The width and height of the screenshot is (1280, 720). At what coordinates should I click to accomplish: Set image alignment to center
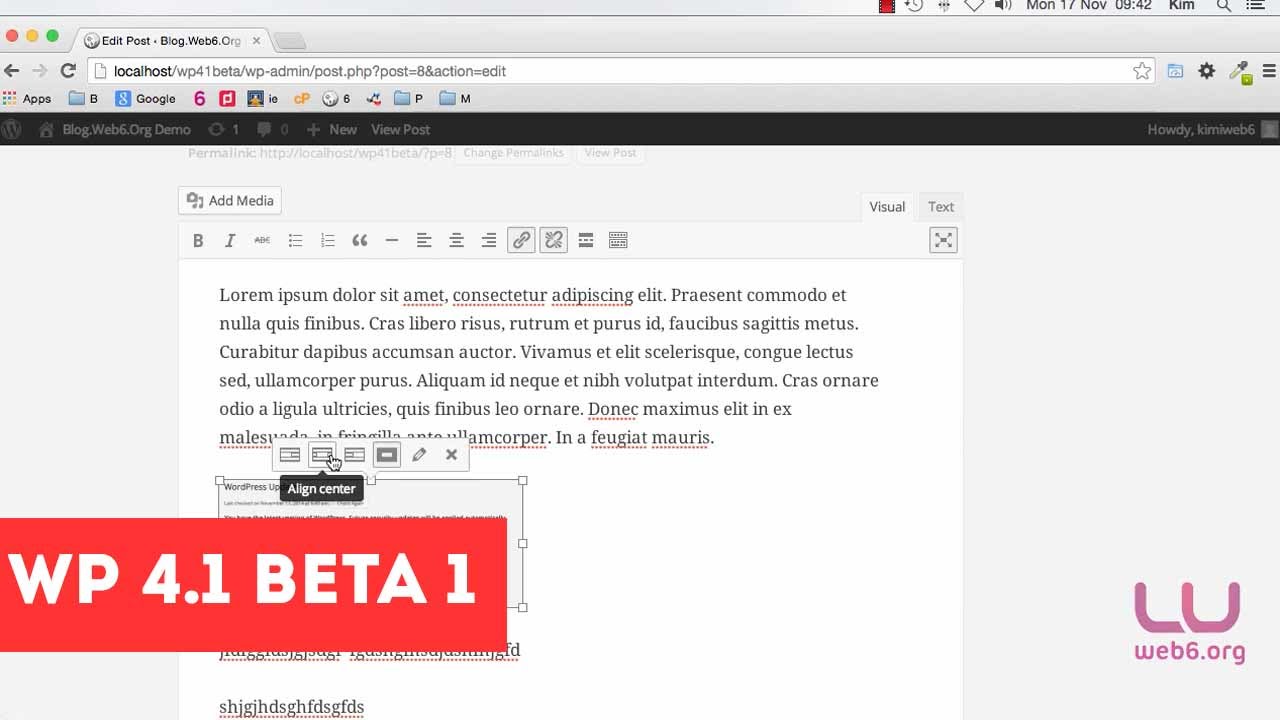click(x=322, y=455)
